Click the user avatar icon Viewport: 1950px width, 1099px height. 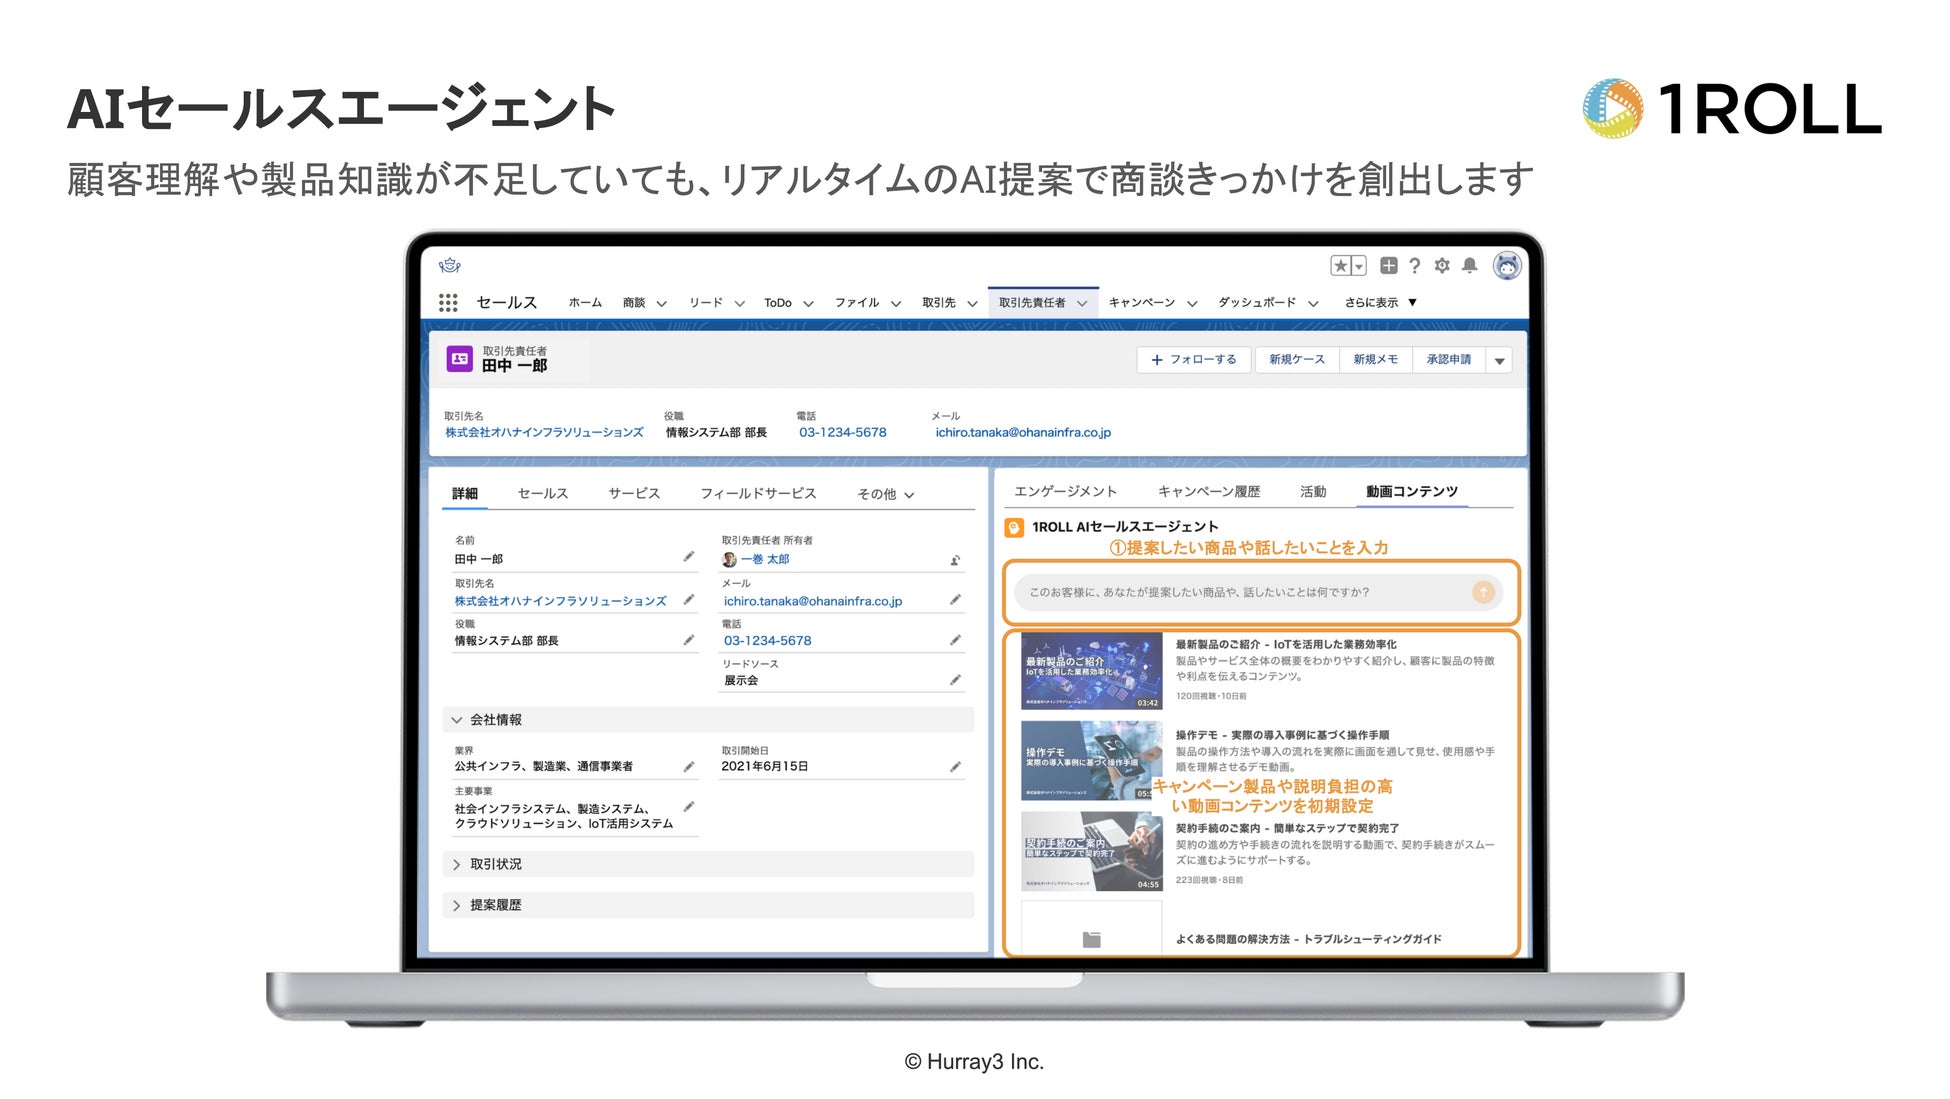(1506, 265)
